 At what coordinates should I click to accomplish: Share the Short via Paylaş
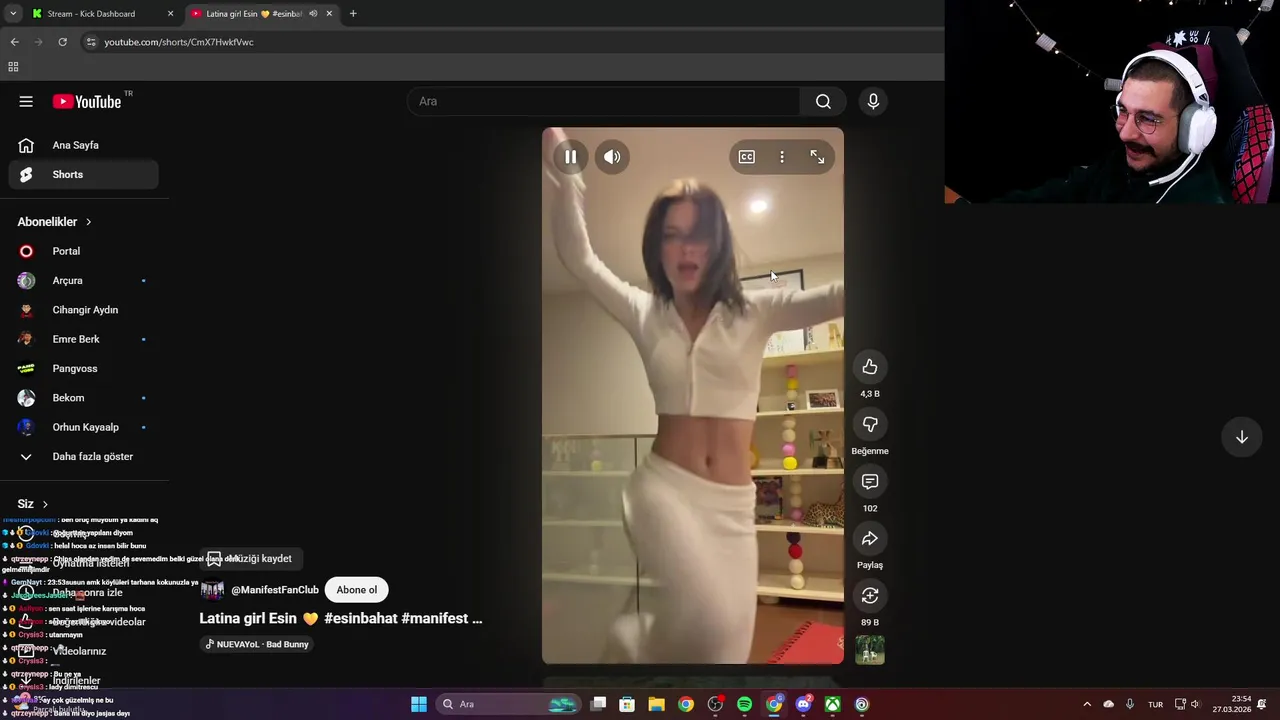870,539
